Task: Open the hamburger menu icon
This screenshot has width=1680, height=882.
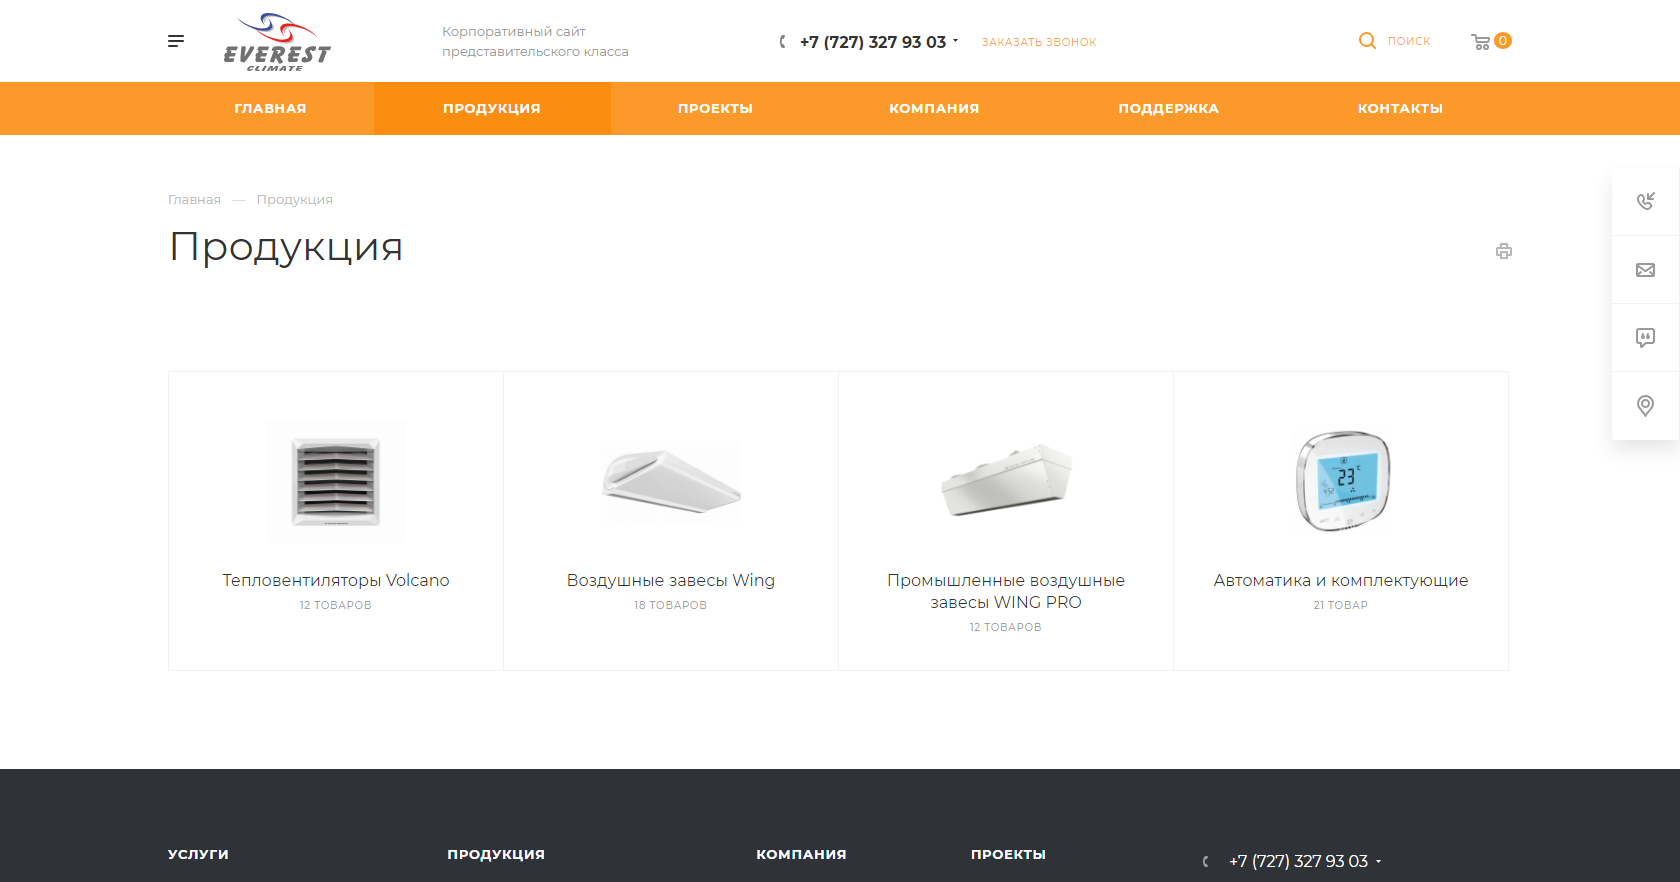Action: click(176, 41)
